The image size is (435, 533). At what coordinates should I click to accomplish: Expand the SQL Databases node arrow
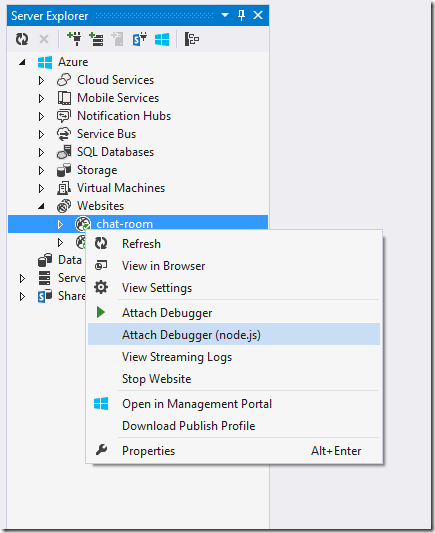41,152
